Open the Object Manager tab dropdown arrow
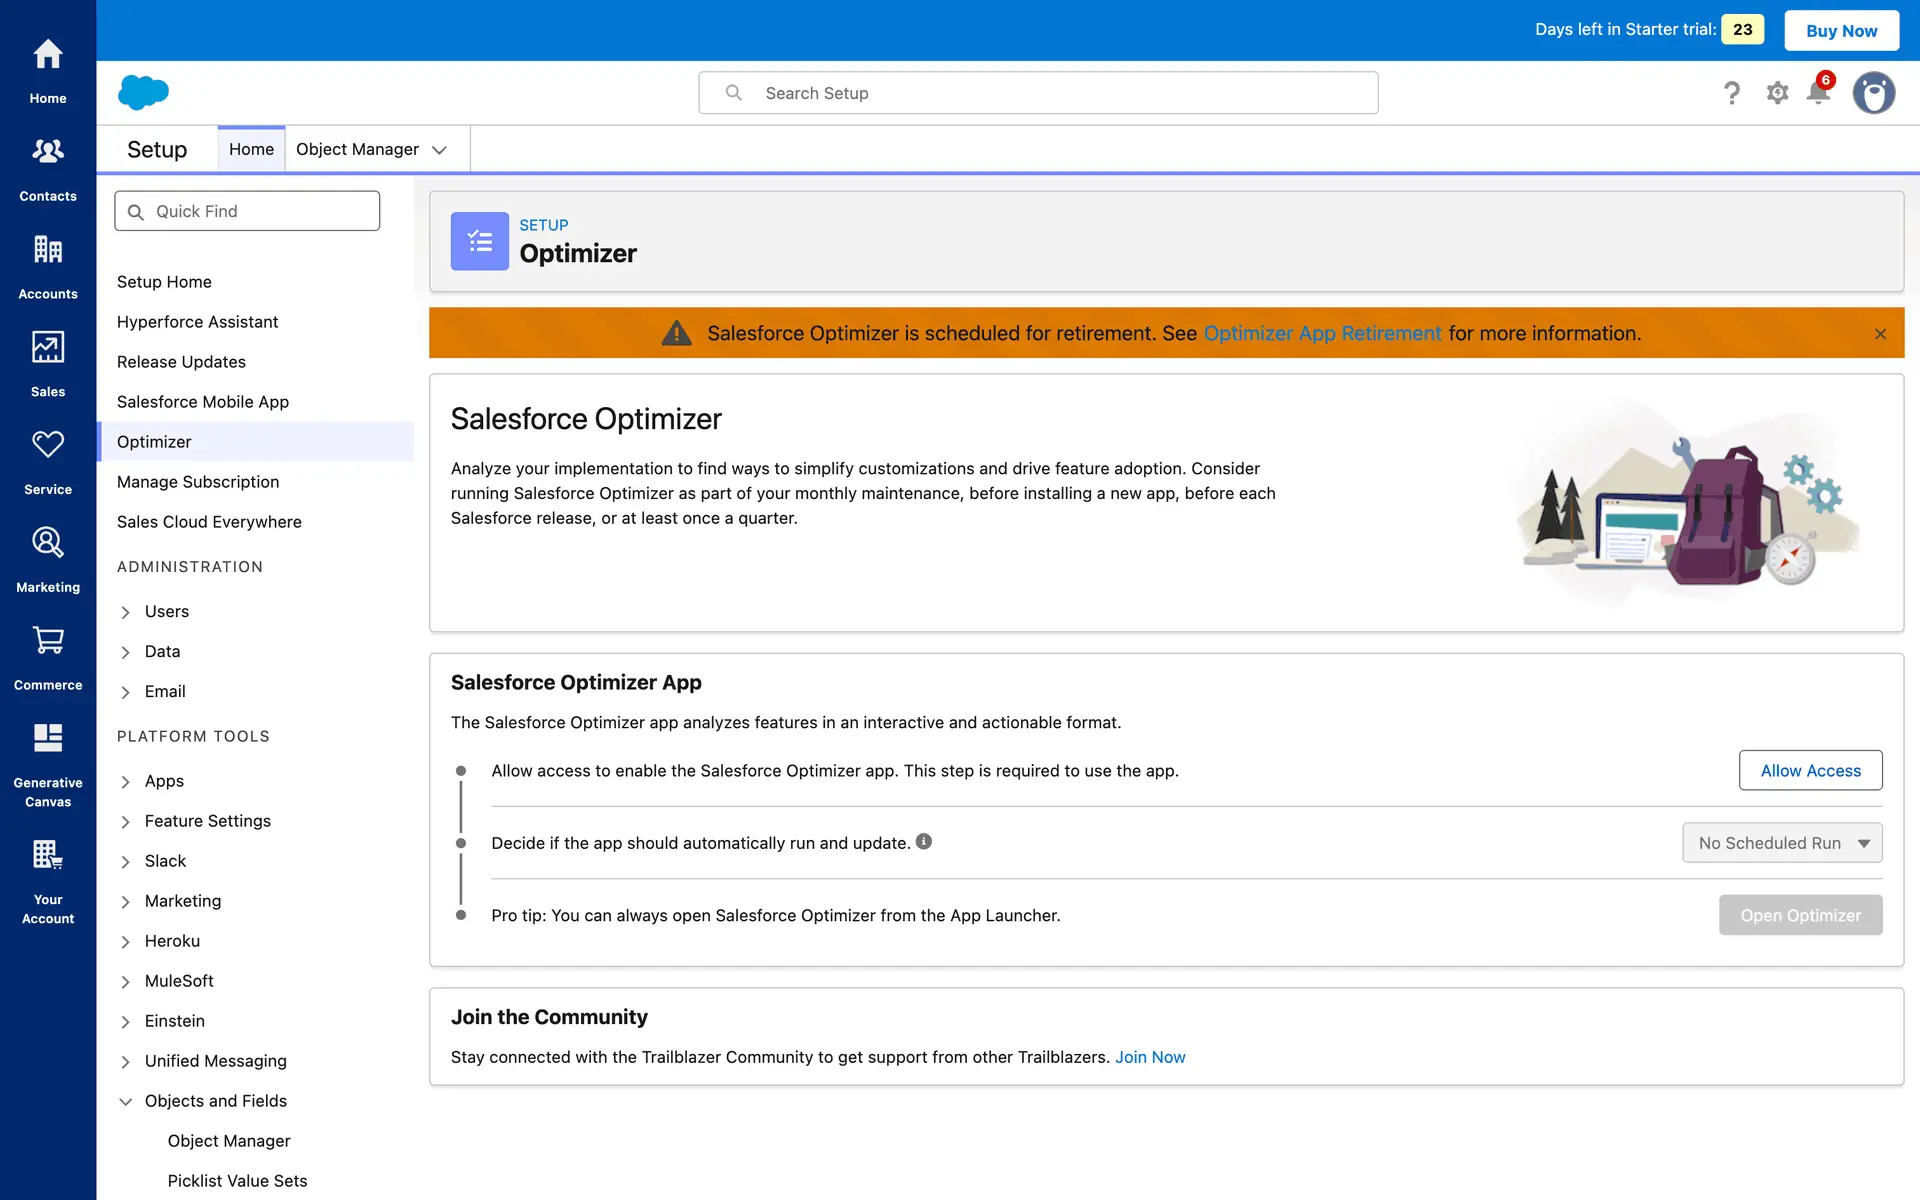The width and height of the screenshot is (1920, 1200). tap(439, 150)
